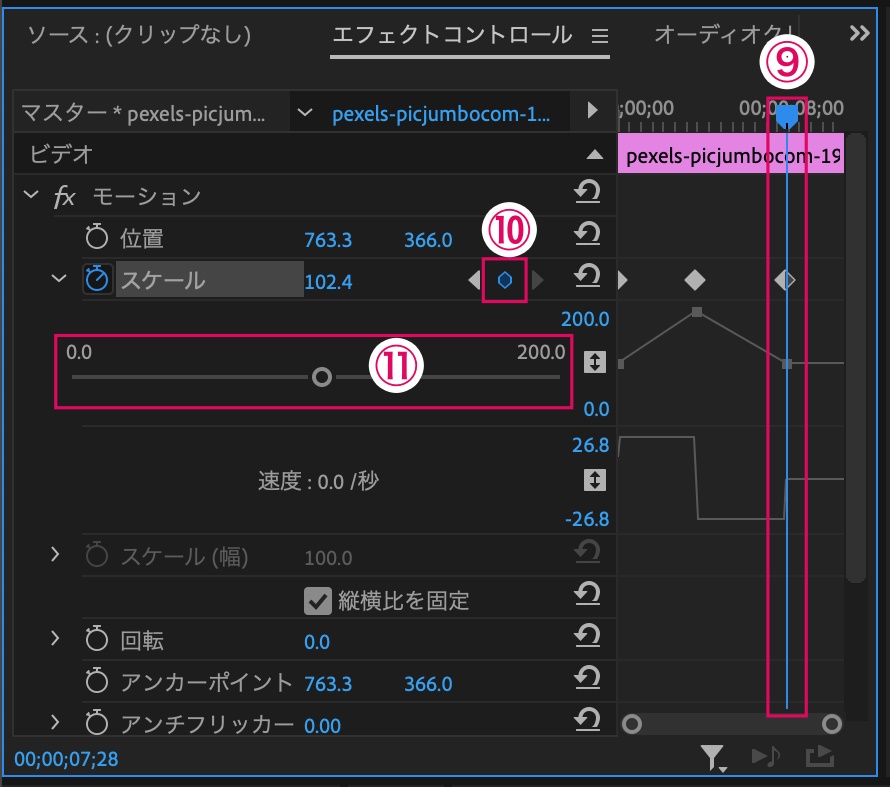
Task: Click the graph maximum value 200.0
Action: point(585,319)
